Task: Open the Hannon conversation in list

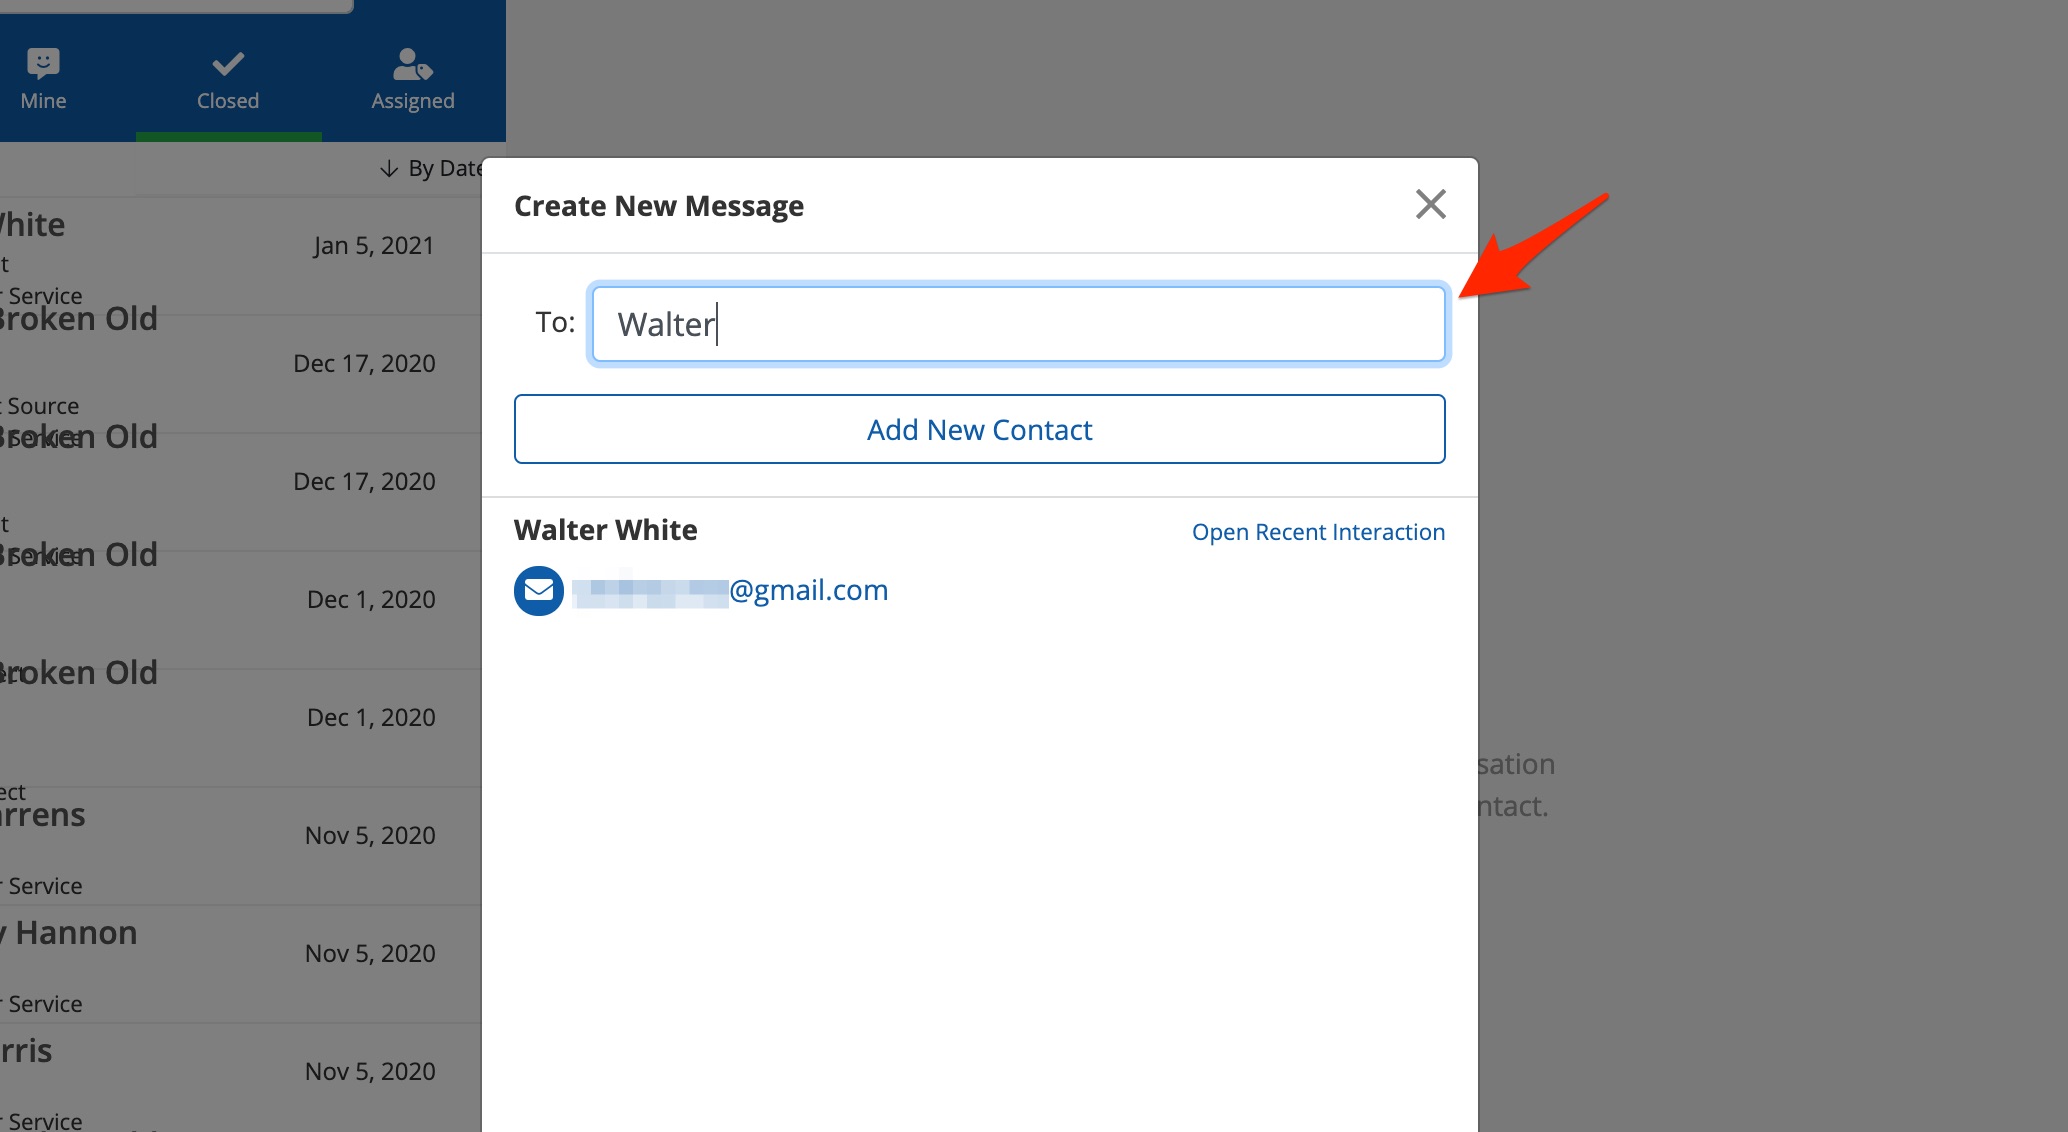Action: pyautogui.click(x=240, y=962)
